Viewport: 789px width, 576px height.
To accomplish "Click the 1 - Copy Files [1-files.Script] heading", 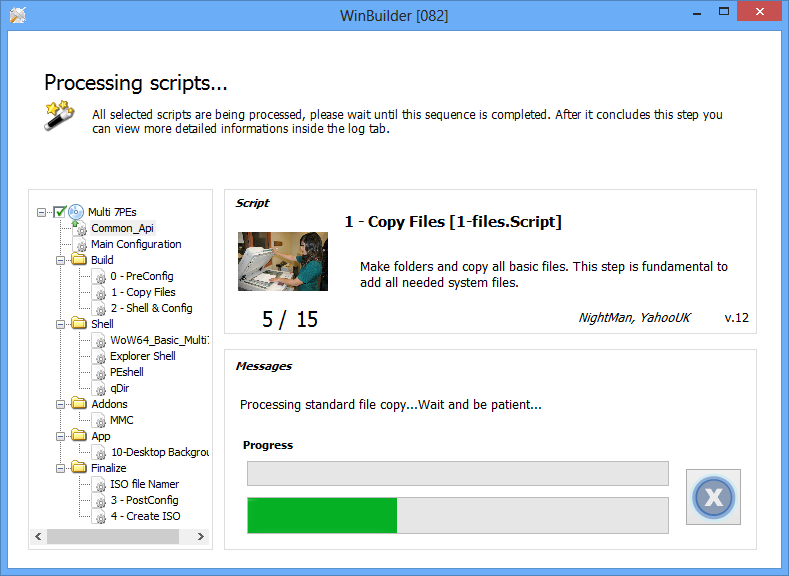I will click(x=453, y=222).
